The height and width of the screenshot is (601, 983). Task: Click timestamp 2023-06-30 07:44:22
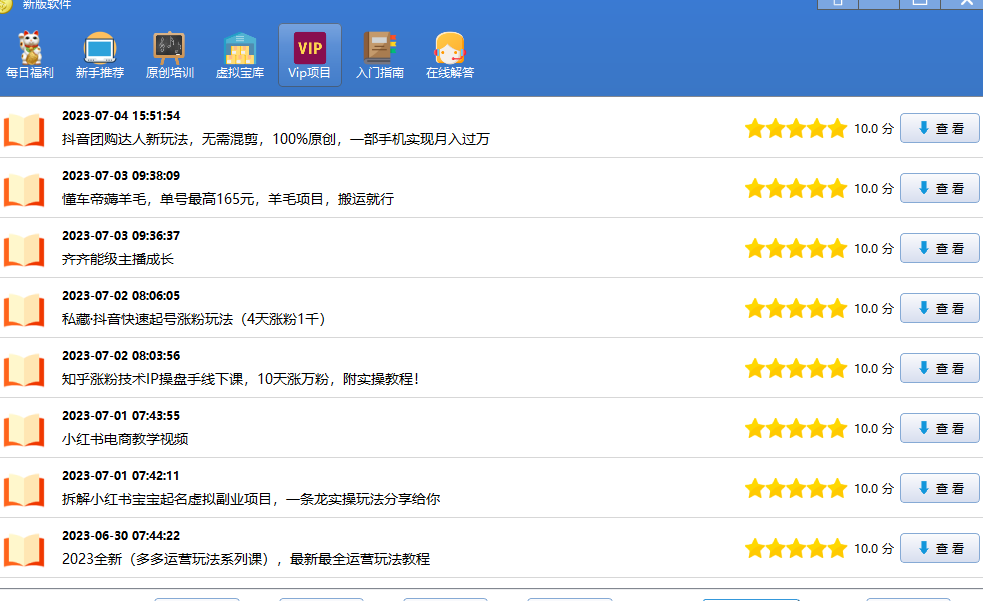[121, 536]
